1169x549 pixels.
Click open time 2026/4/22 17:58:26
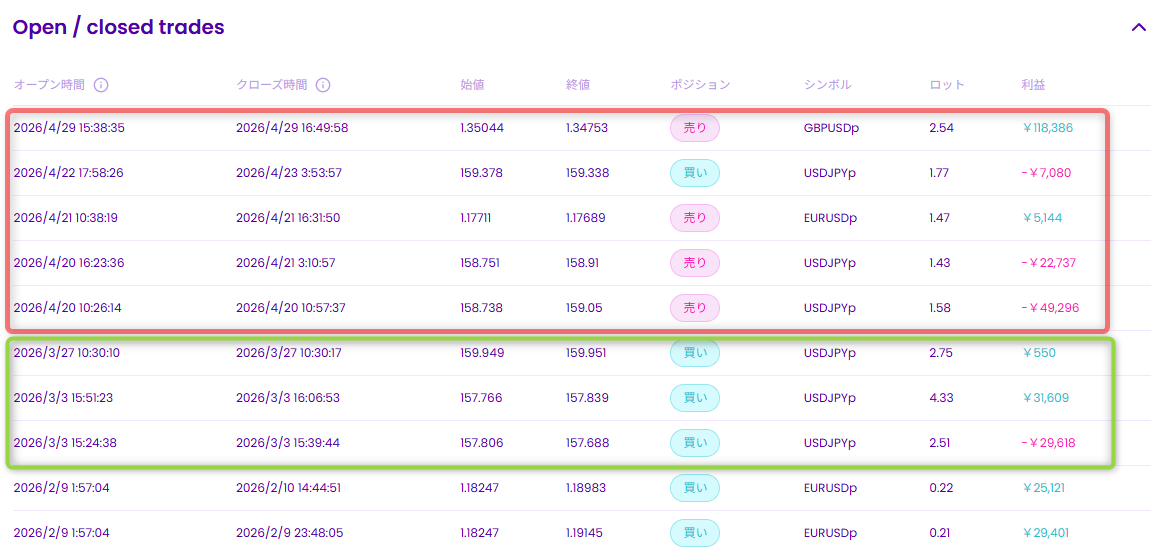tap(69, 173)
